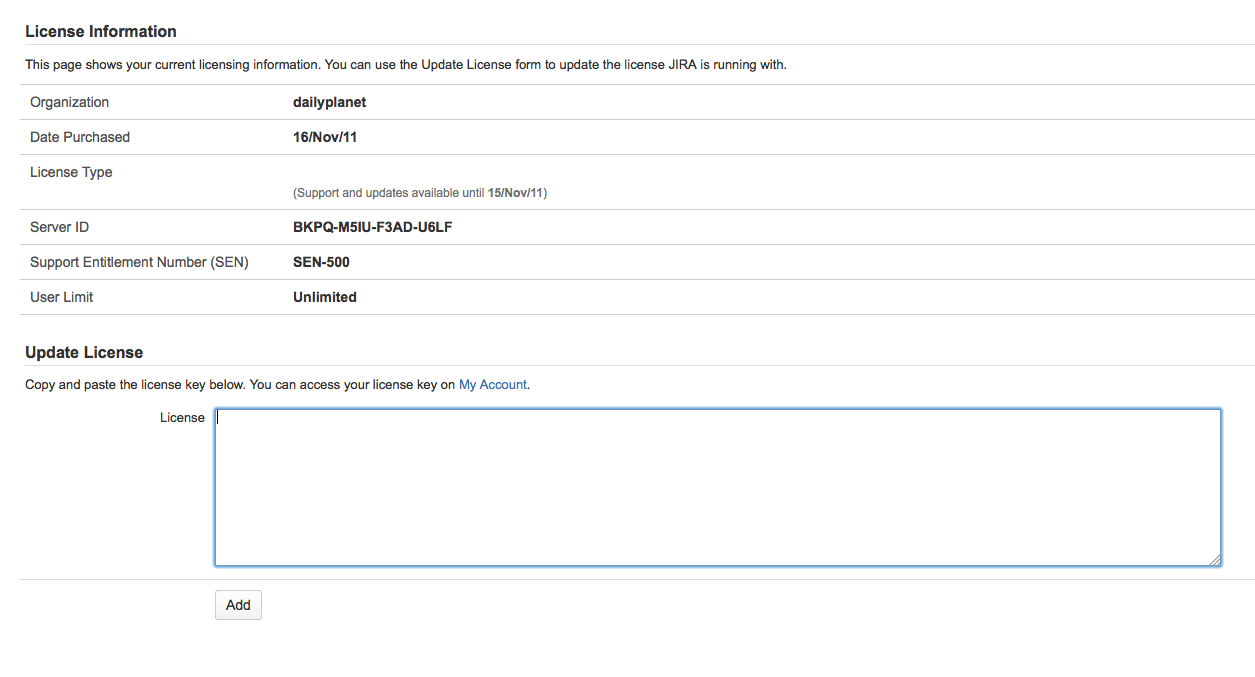This screenshot has width=1255, height=677.
Task: Click the License field label
Action: click(182, 418)
